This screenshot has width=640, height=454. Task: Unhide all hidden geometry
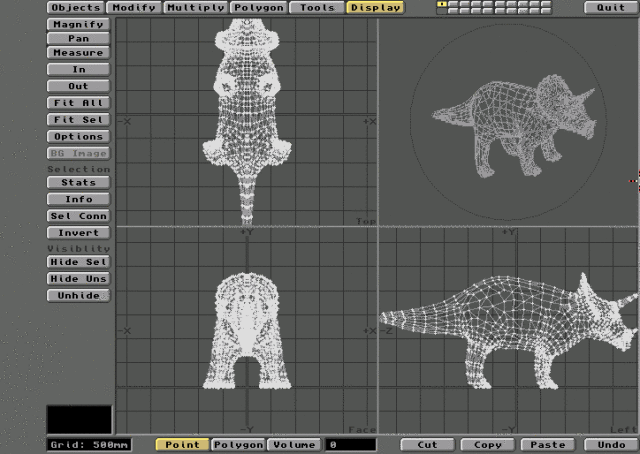pos(79,296)
